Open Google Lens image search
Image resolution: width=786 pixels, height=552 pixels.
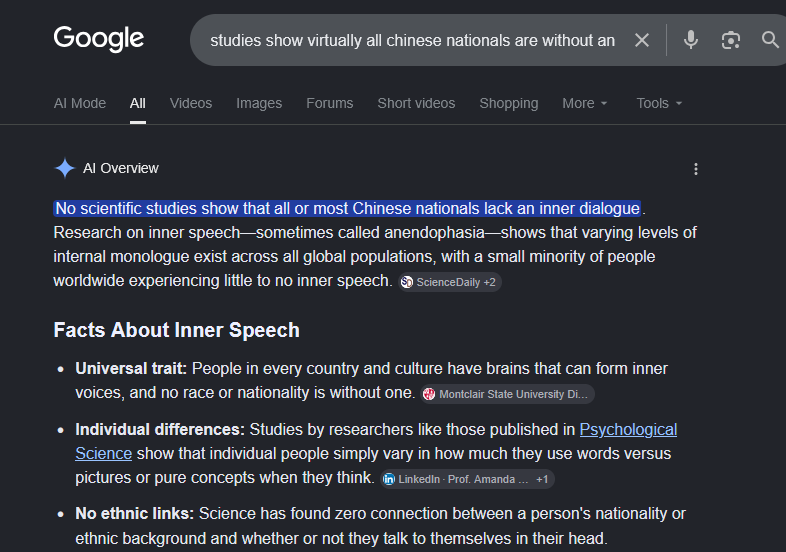point(730,40)
